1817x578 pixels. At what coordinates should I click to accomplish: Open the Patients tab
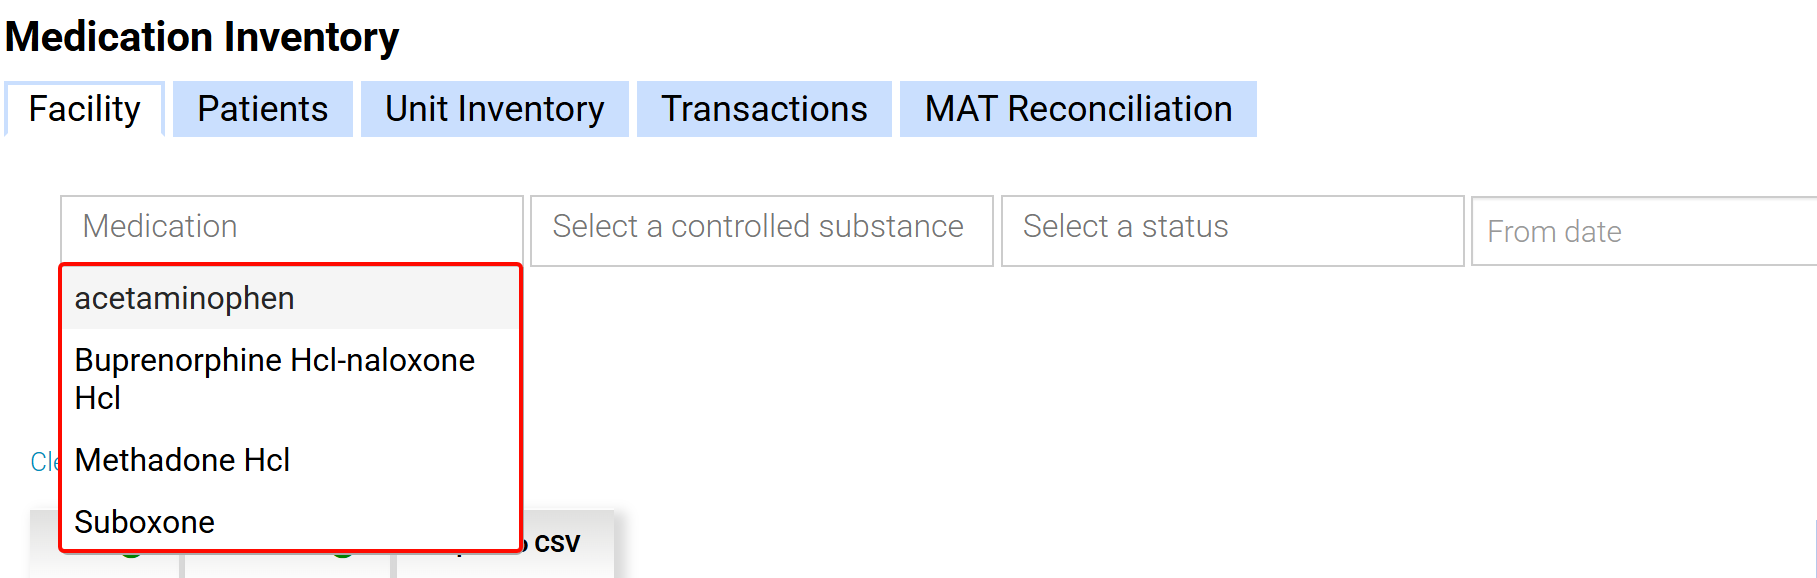[x=262, y=109]
